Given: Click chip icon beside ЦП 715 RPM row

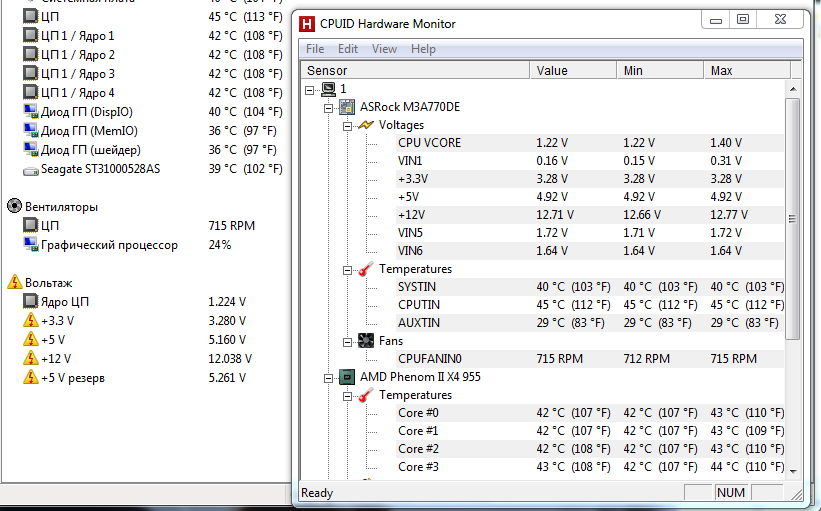Looking at the screenshot, I should pyautogui.click(x=31, y=225).
